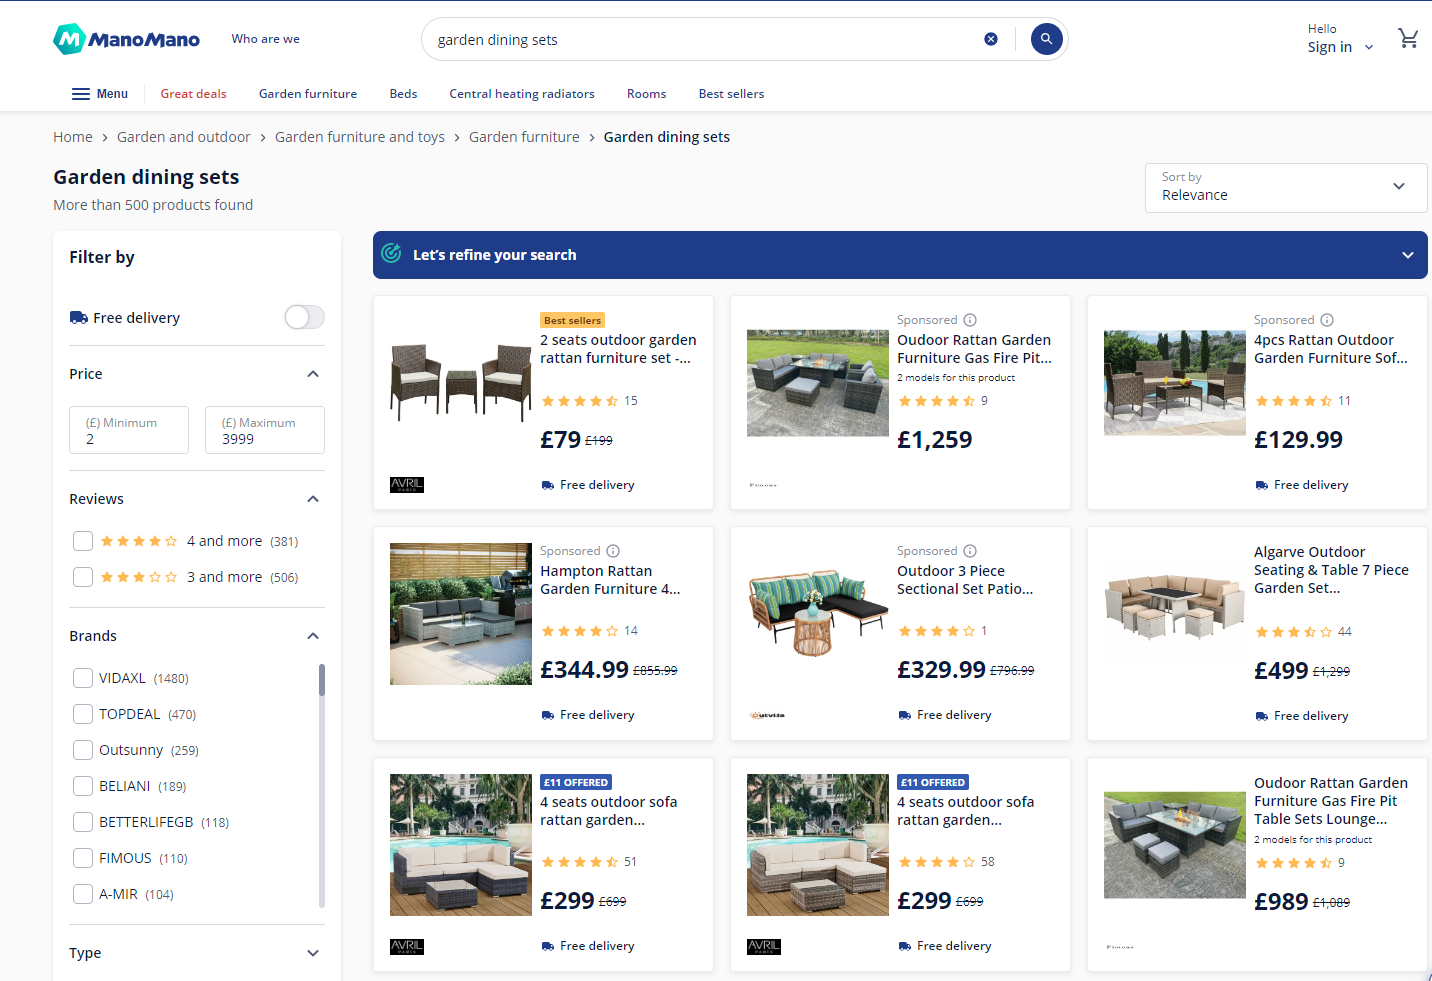Enable the Free delivery toggle
The width and height of the screenshot is (1432, 981).
[x=304, y=317]
